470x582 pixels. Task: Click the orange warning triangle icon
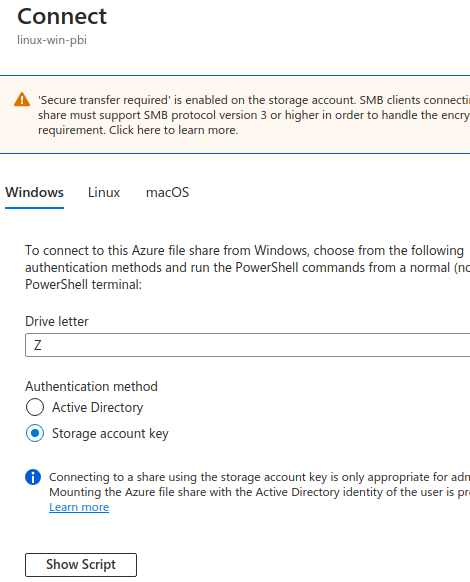click(22, 99)
